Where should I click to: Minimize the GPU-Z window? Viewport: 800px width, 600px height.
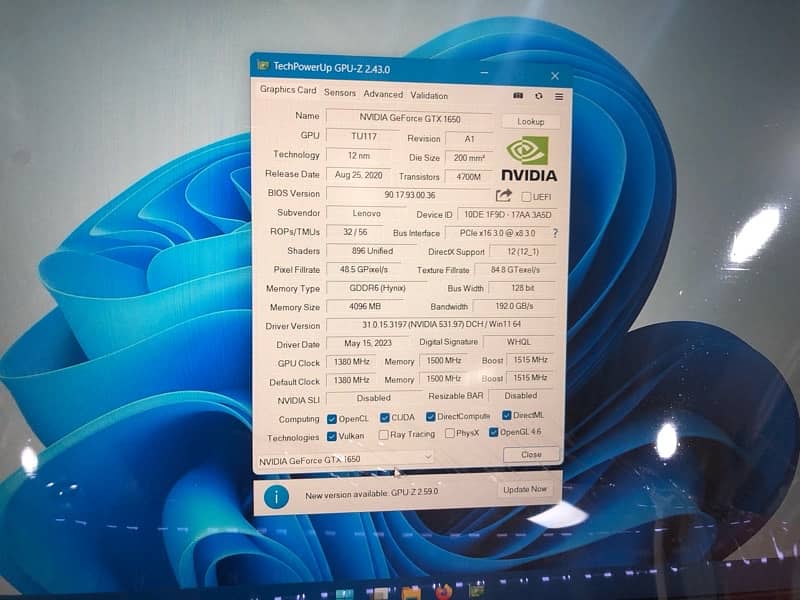click(x=484, y=73)
